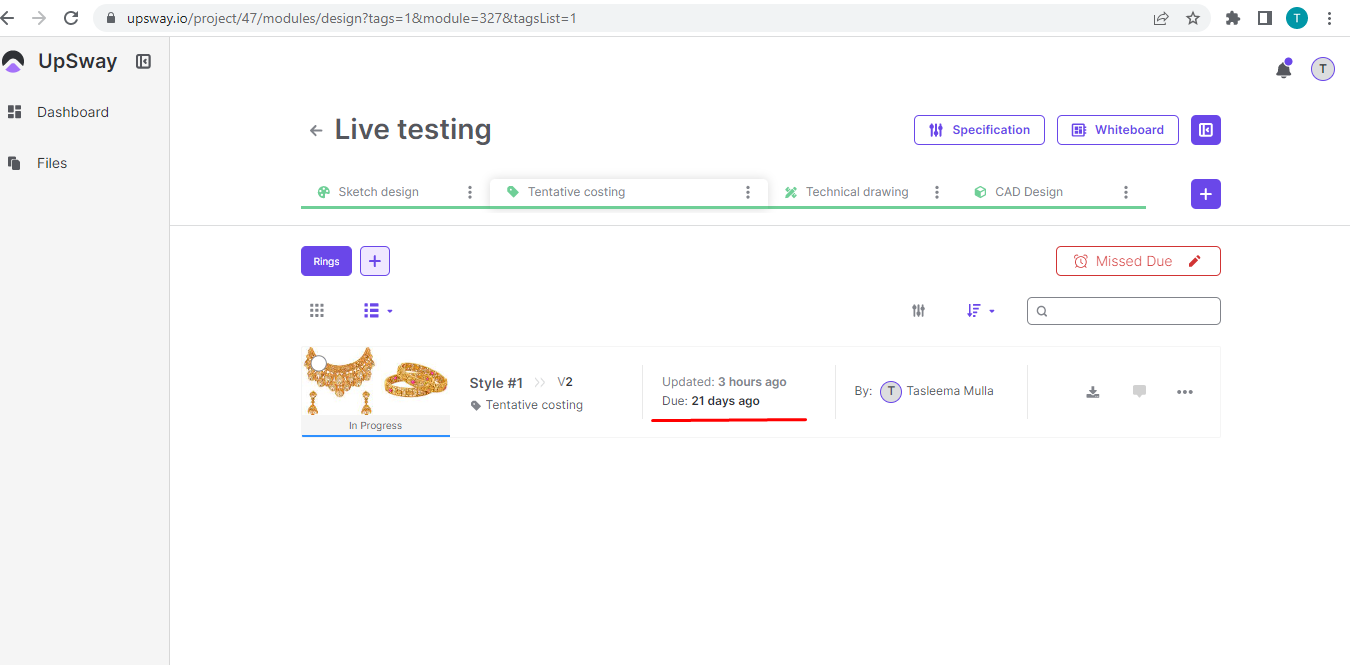Open the three-dot menu for Style #1
1350x665 pixels.
click(x=1185, y=392)
